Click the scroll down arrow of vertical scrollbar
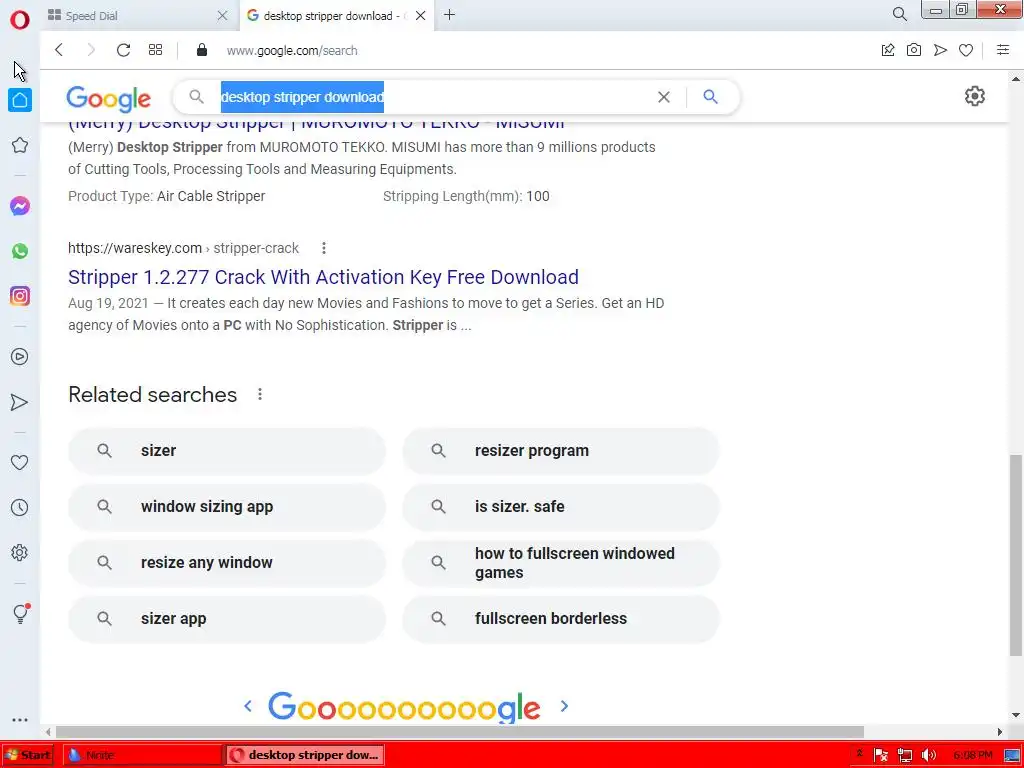This screenshot has width=1024, height=768. click(x=1016, y=716)
